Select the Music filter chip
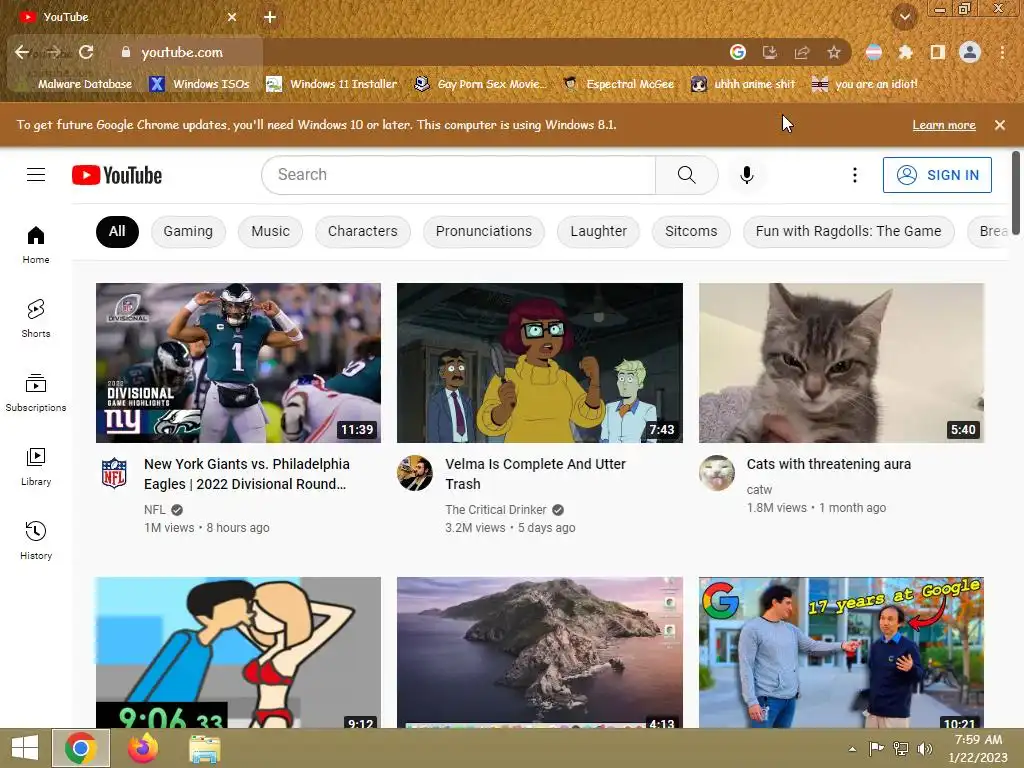The image size is (1024, 768). 270,232
